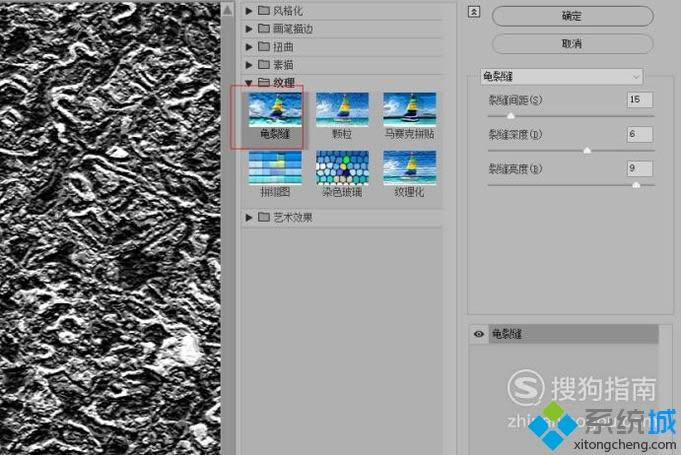
Task: Click the 裂缝深度 slider handle
Action: [x=587, y=150]
